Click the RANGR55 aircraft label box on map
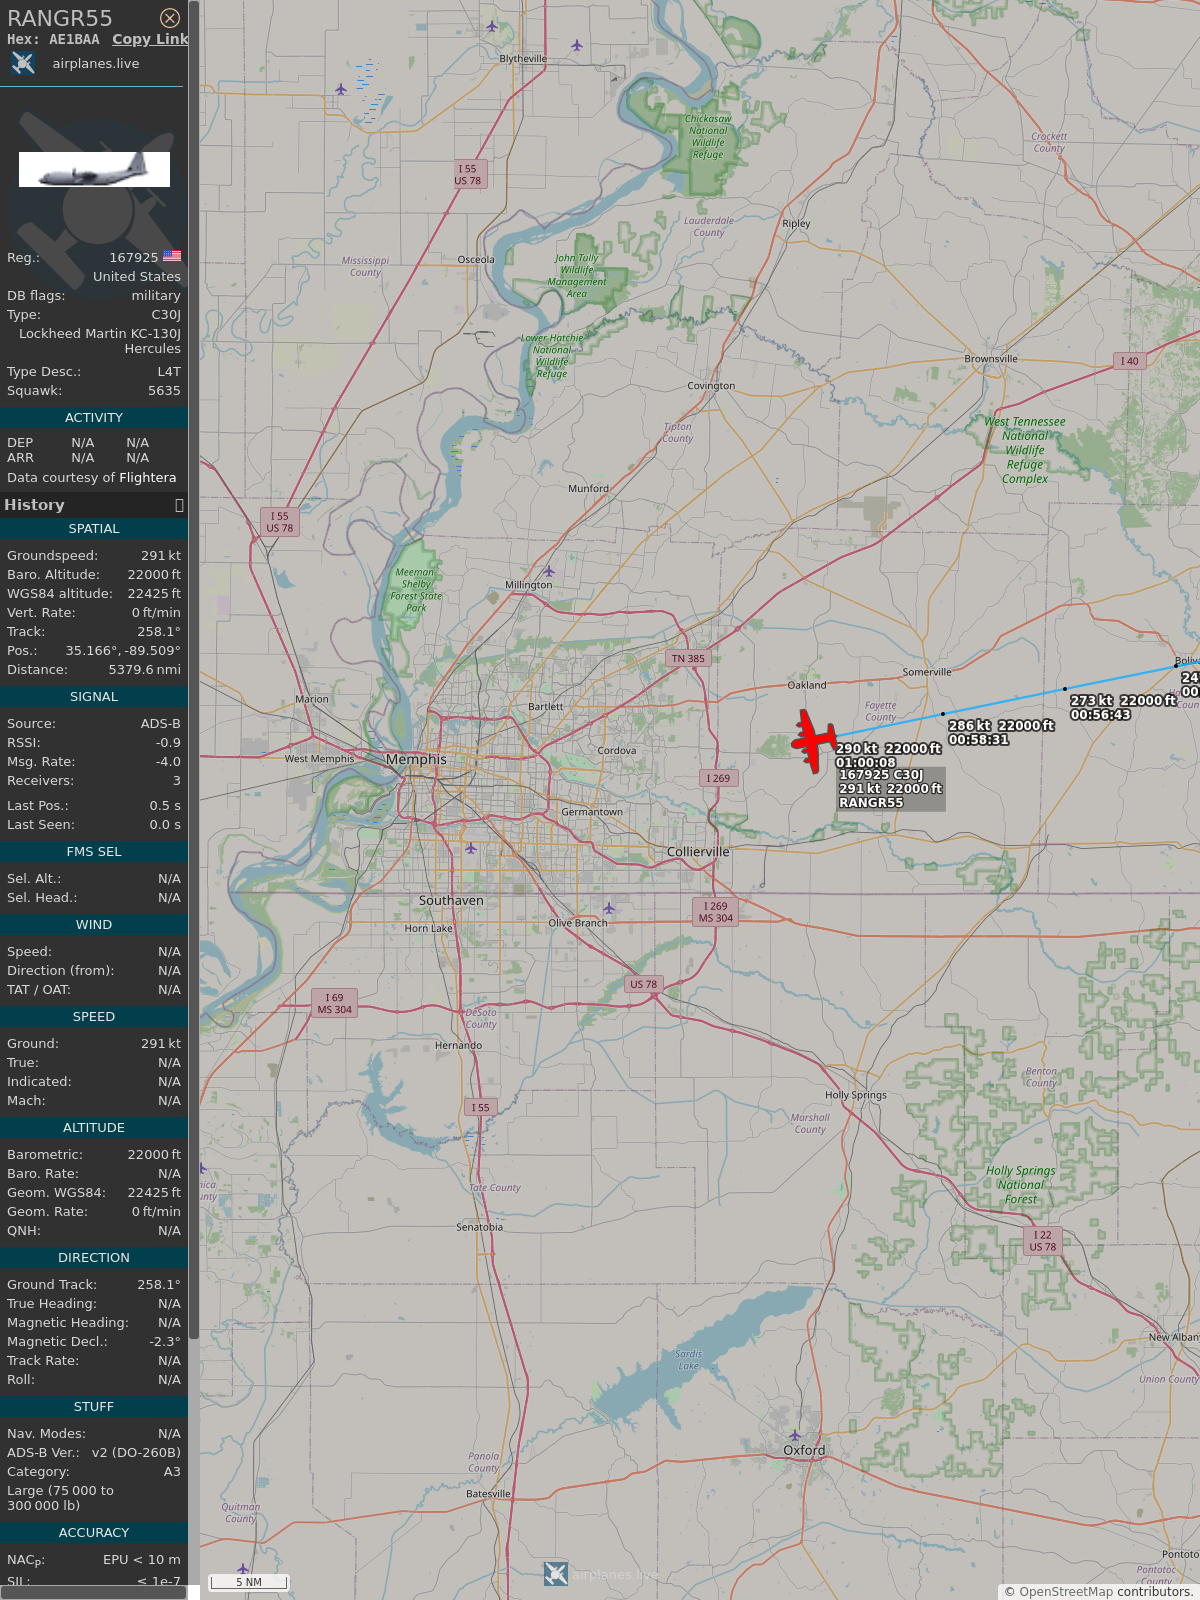 [x=891, y=789]
